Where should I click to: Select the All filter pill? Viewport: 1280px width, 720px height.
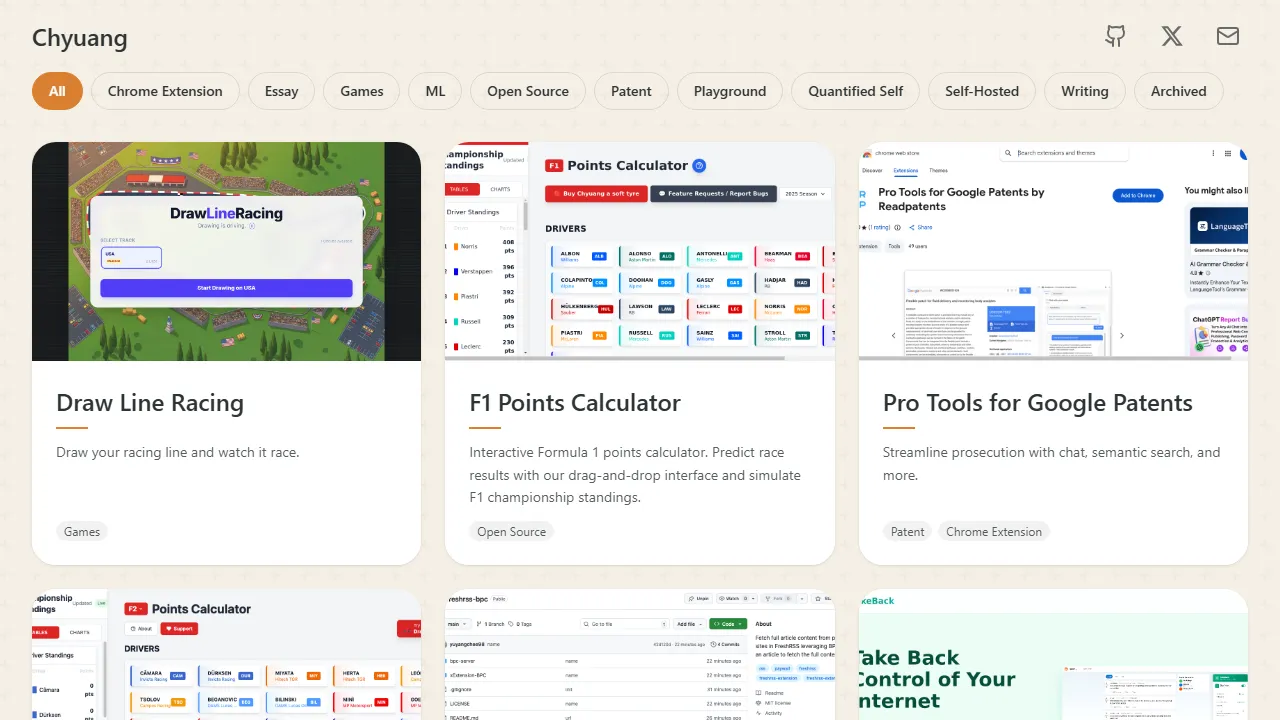click(x=57, y=91)
